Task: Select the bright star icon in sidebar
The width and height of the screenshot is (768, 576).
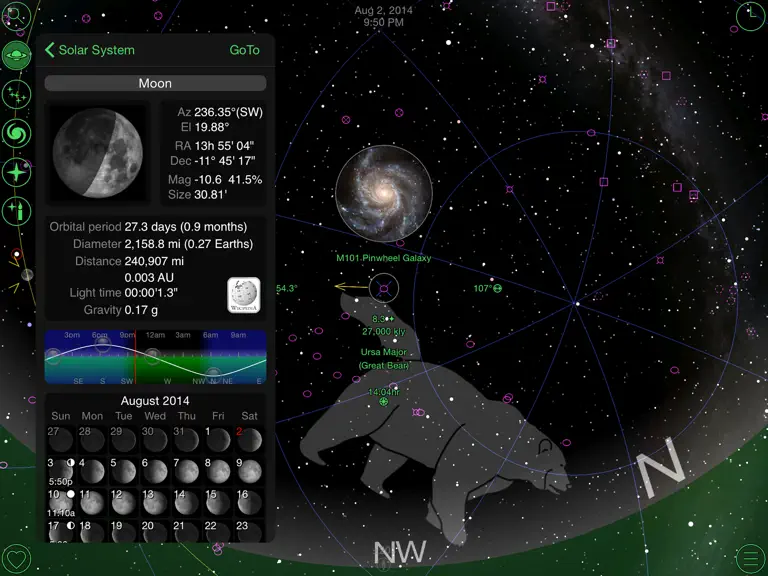Action: 16,172
